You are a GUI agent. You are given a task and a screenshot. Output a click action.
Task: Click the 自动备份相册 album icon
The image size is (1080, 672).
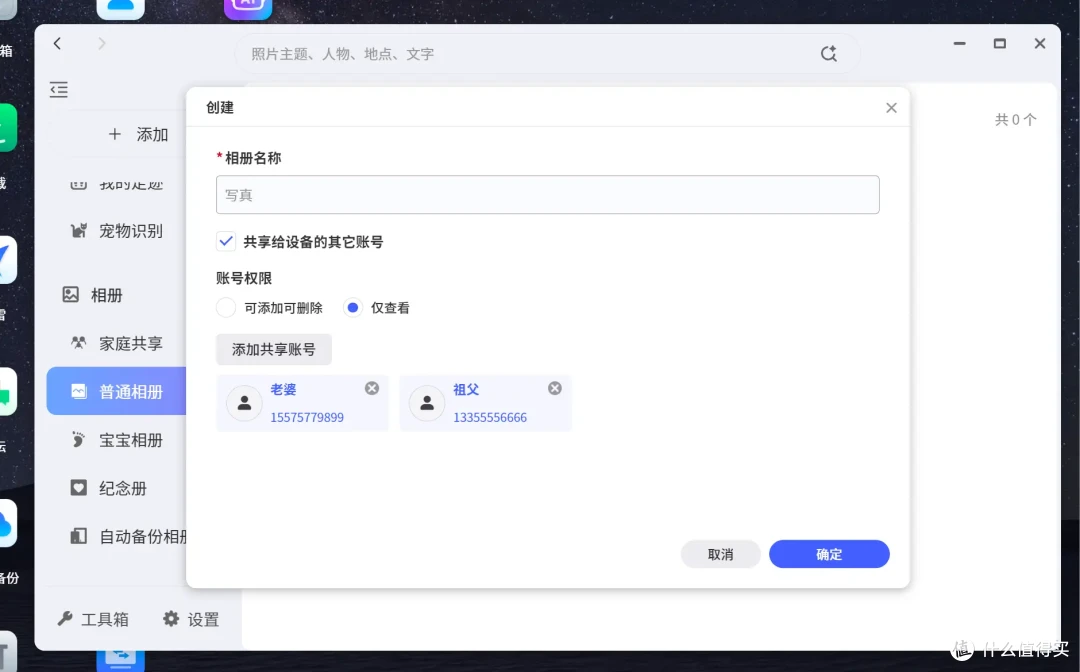pyautogui.click(x=79, y=536)
